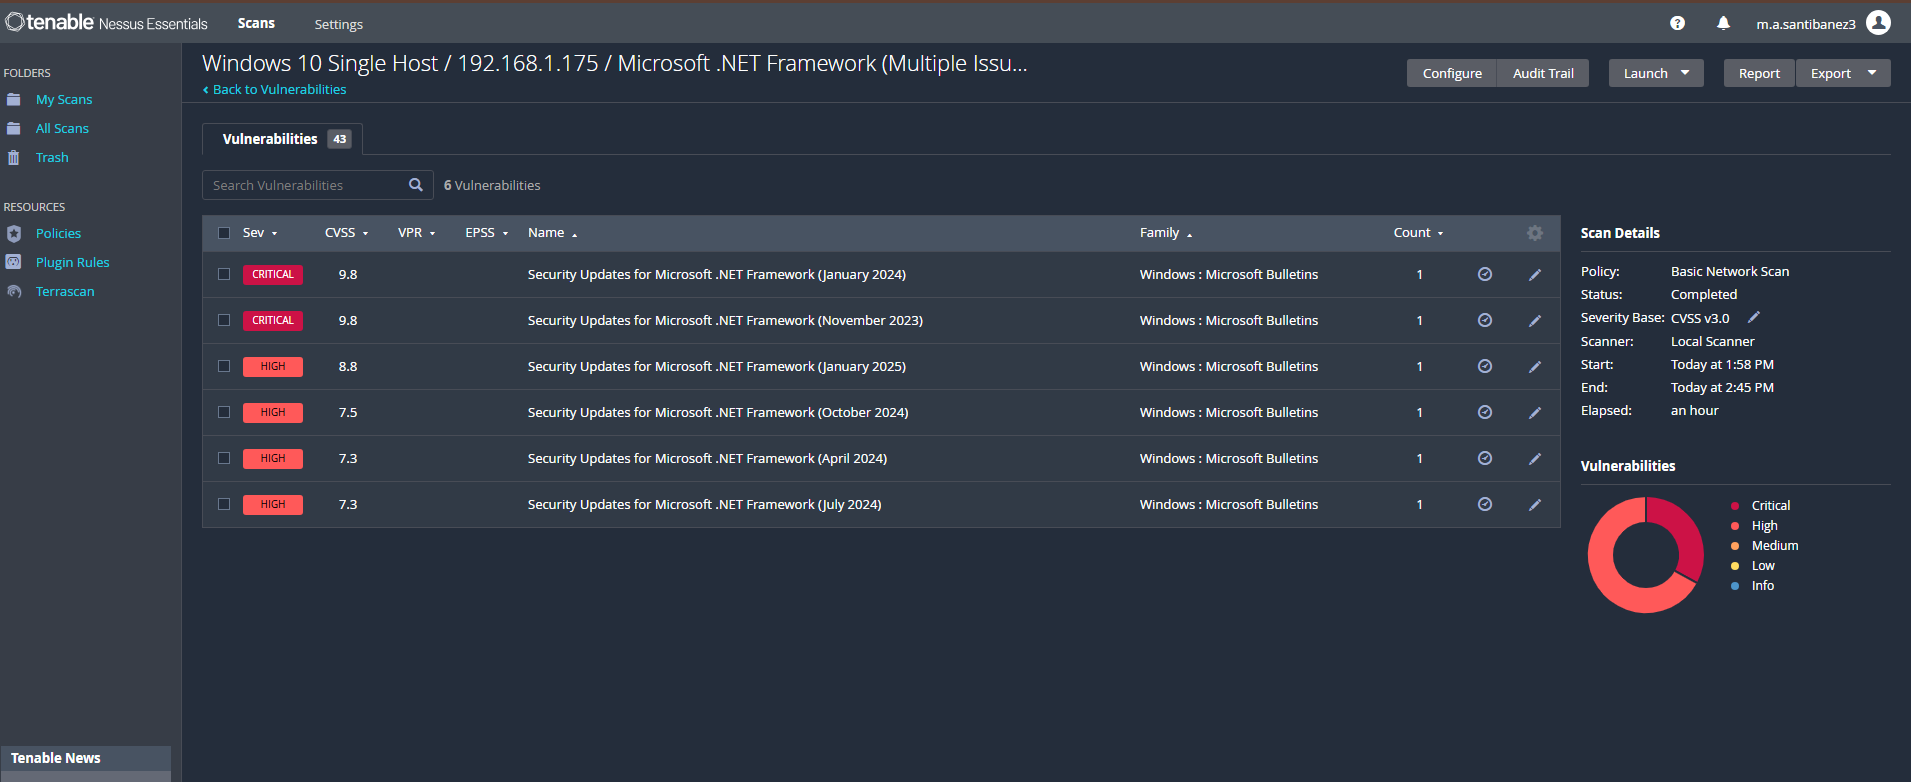Open the Tenable News panel

(x=86, y=758)
